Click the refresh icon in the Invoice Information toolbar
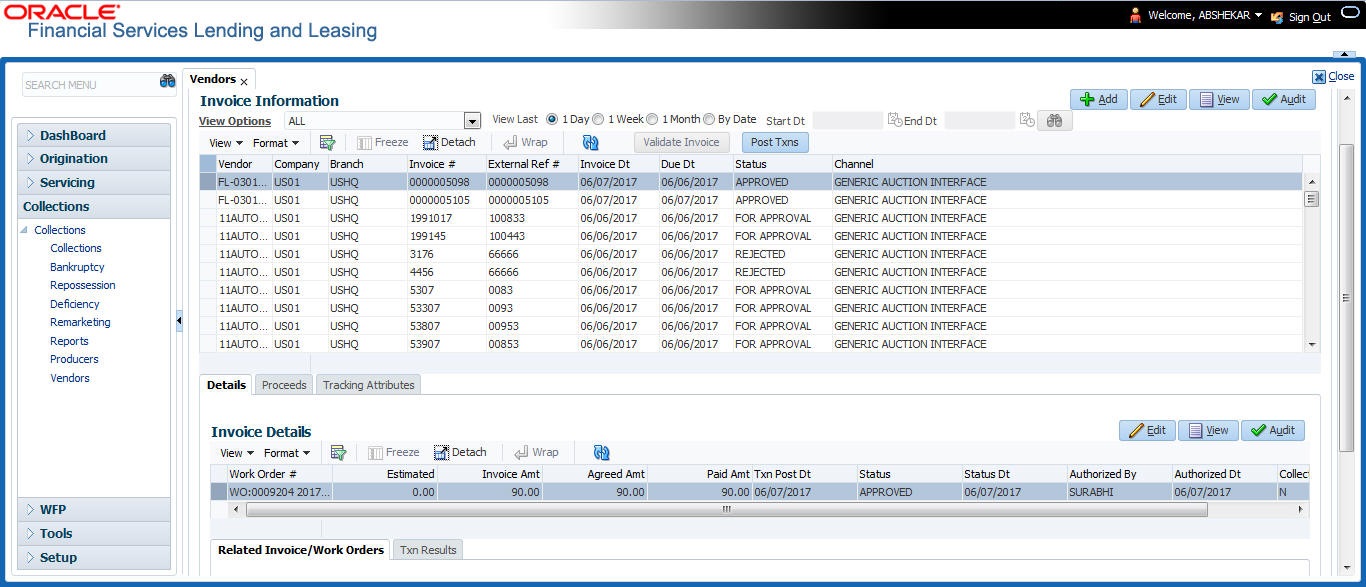The width and height of the screenshot is (1366, 587). [x=590, y=142]
